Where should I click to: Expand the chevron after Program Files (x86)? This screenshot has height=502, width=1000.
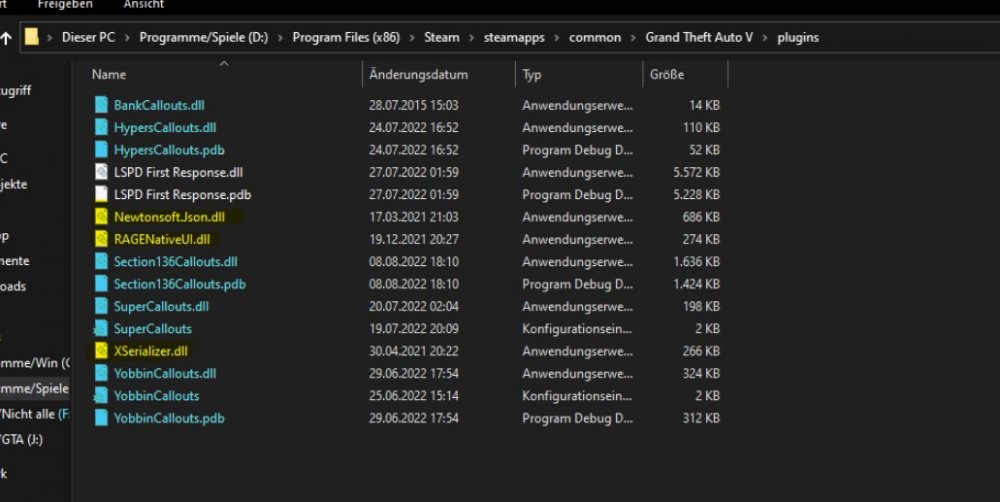click(412, 38)
